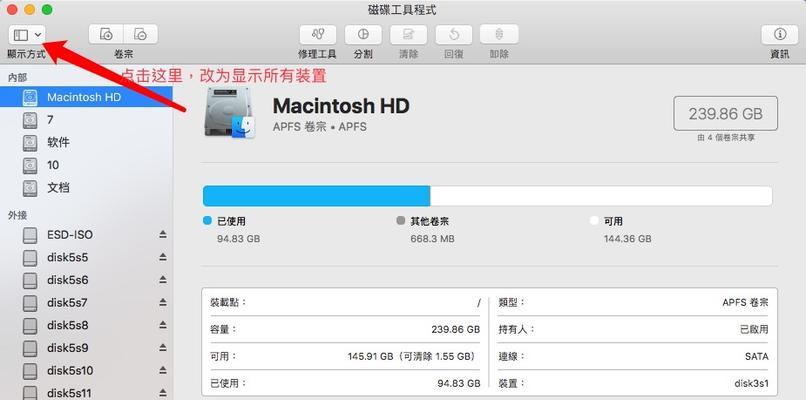Viewport: 806px width, 400px height.
Task: Click the 239.86 GB capacity box
Action: point(725,114)
